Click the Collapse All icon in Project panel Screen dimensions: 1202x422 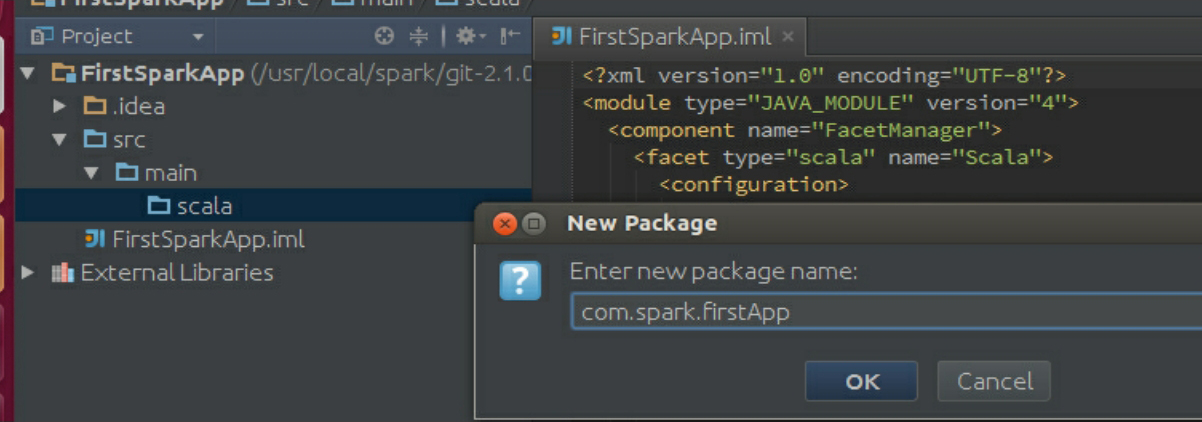point(419,37)
